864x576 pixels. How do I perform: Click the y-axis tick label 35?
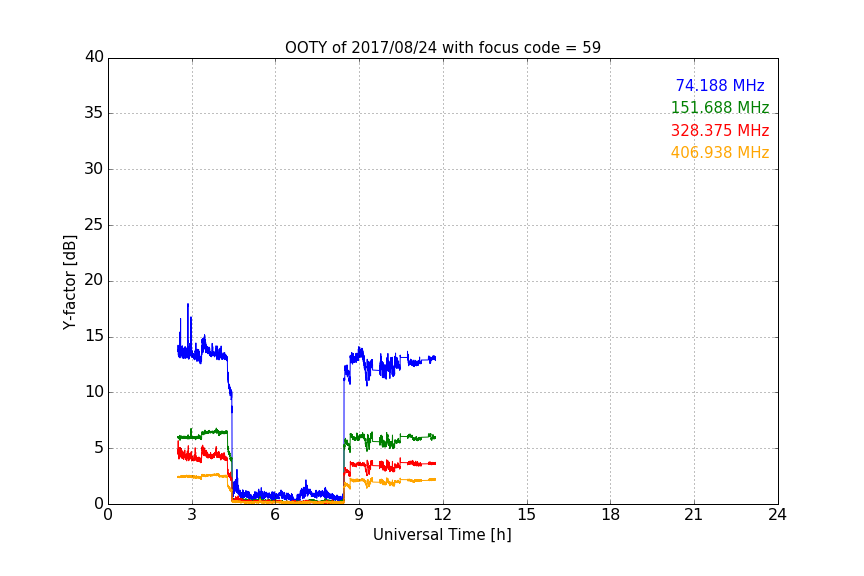pos(94,113)
